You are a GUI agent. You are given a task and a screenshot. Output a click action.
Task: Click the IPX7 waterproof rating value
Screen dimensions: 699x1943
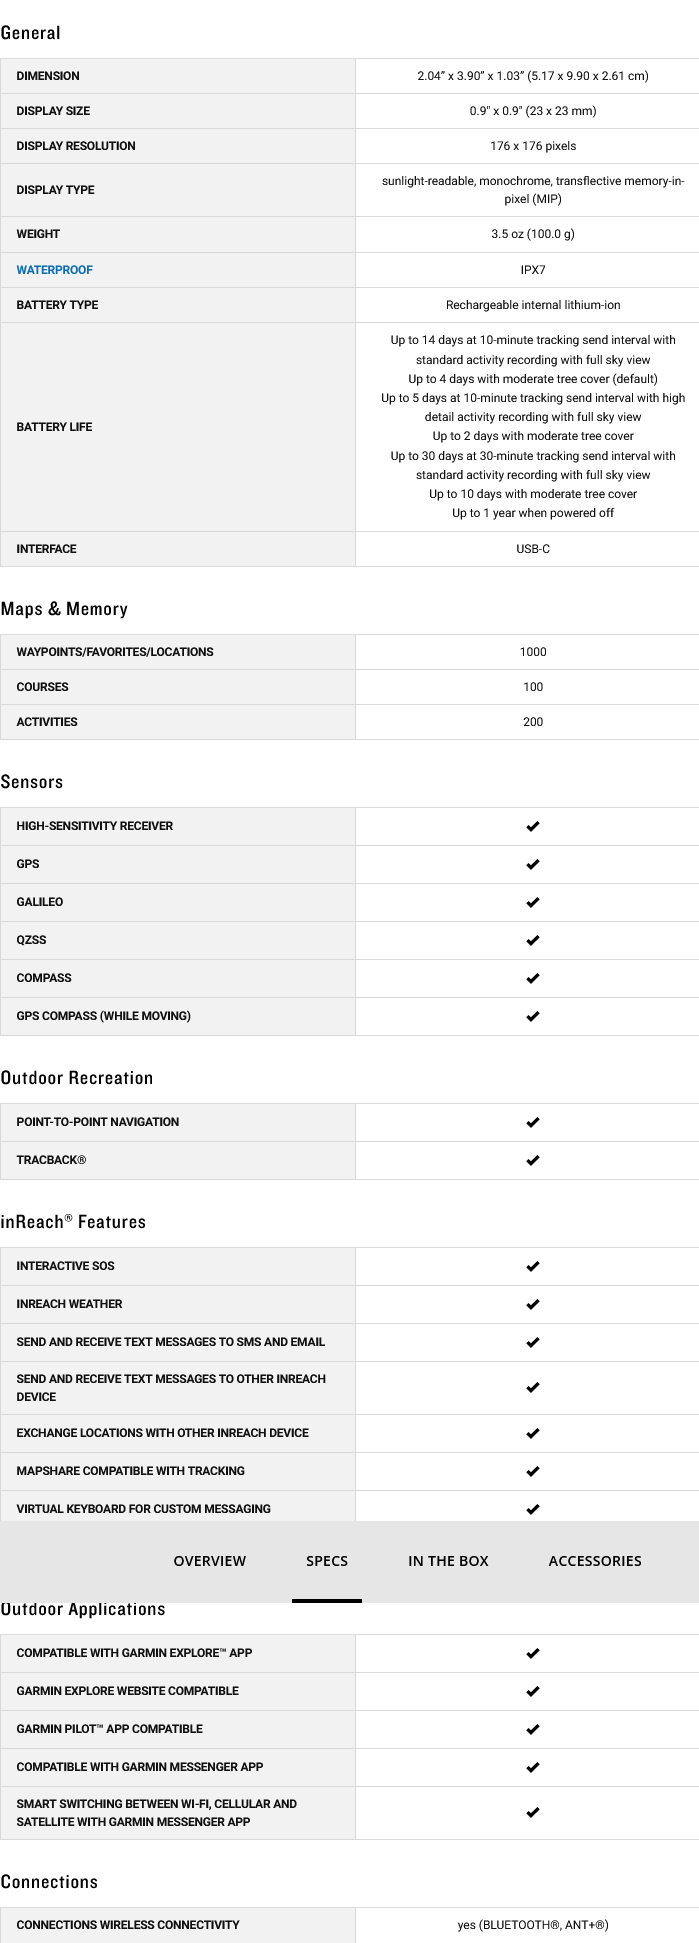(533, 270)
